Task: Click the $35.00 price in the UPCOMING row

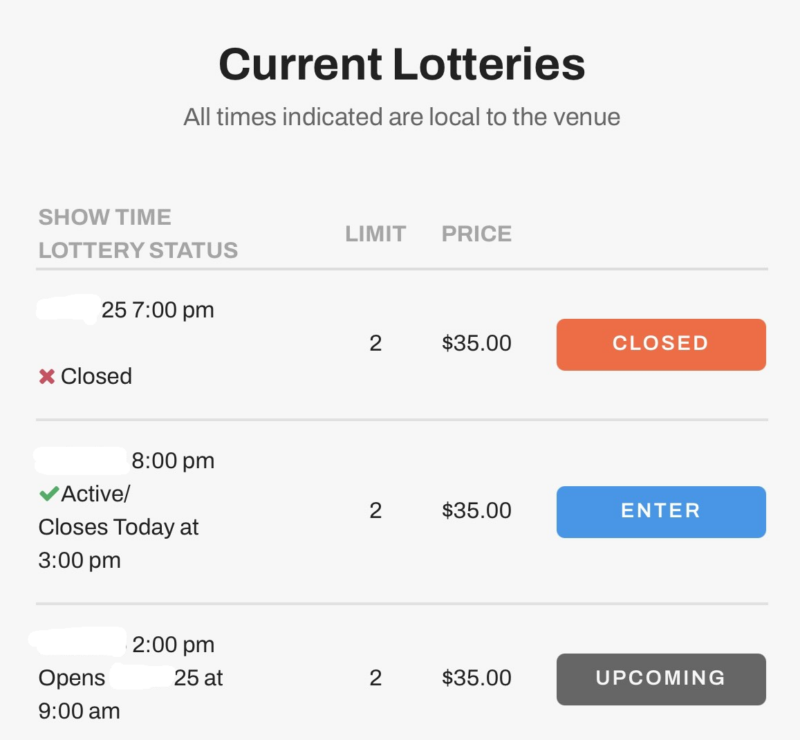Action: coord(476,678)
